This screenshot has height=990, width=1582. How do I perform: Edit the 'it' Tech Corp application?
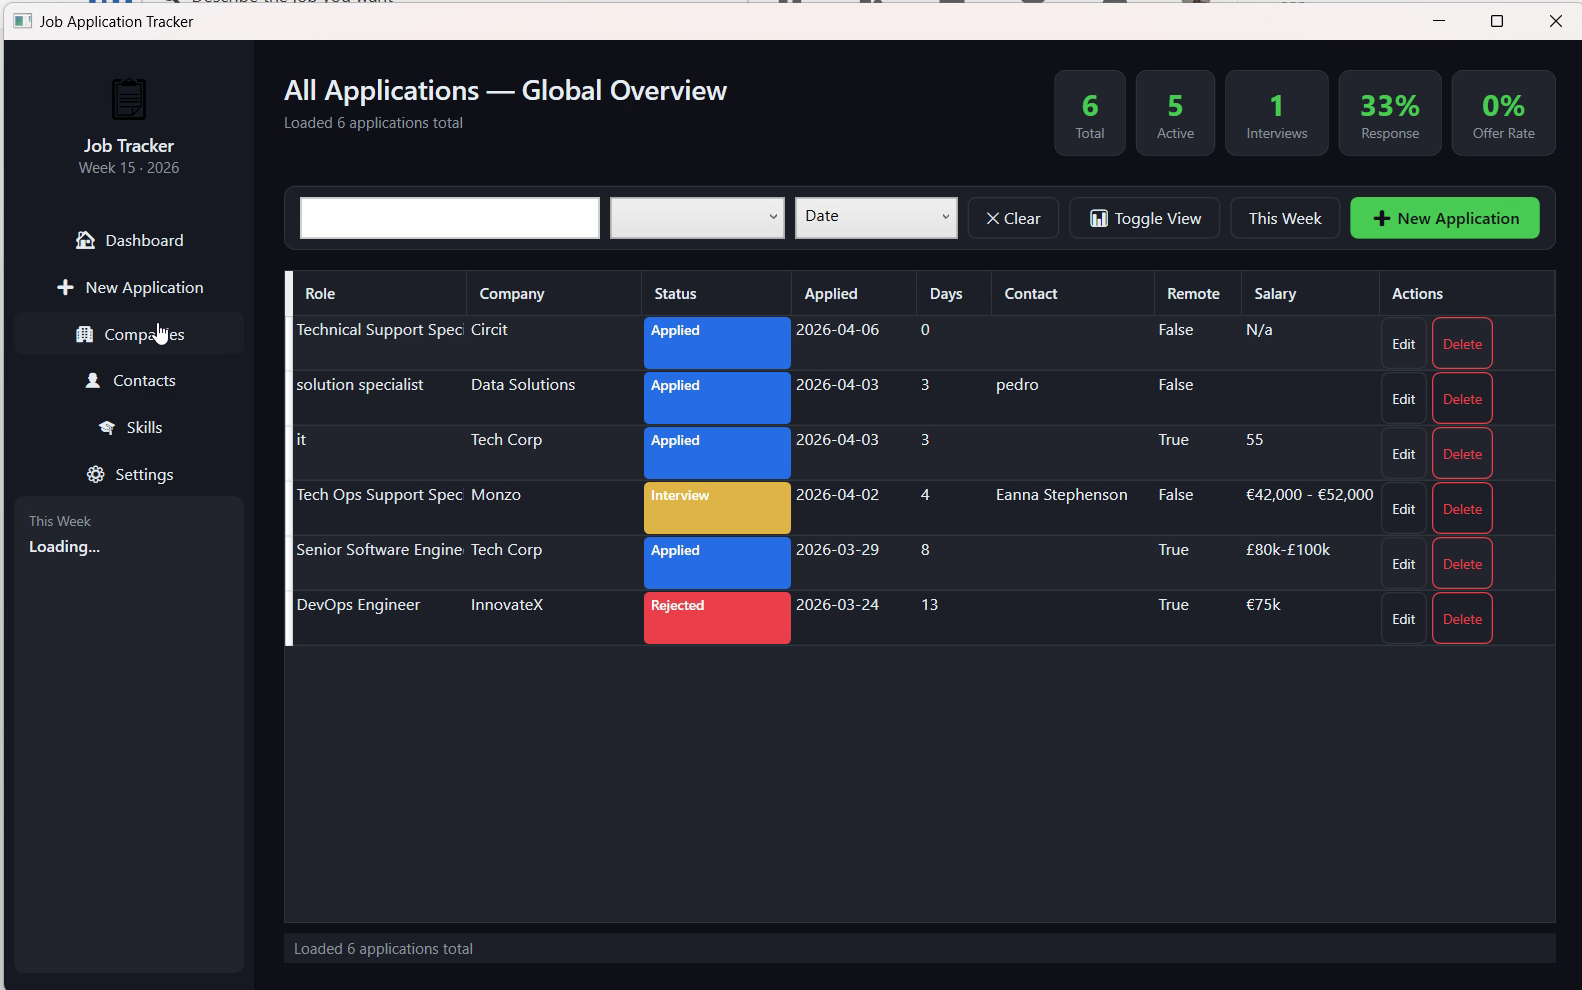(1403, 454)
